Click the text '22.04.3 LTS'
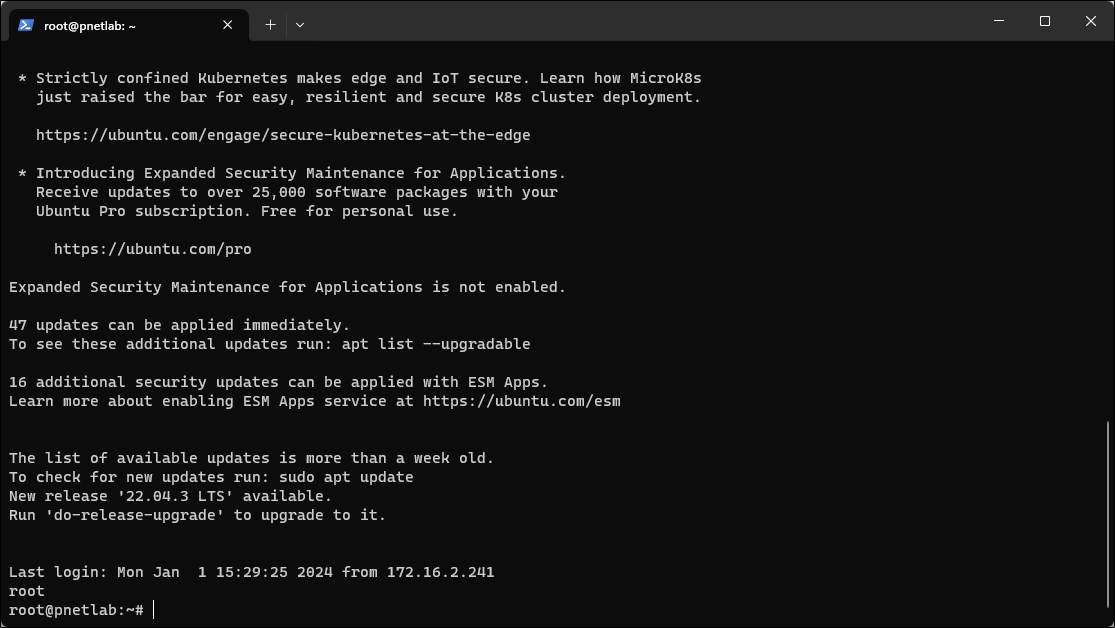1115x628 pixels. point(175,496)
